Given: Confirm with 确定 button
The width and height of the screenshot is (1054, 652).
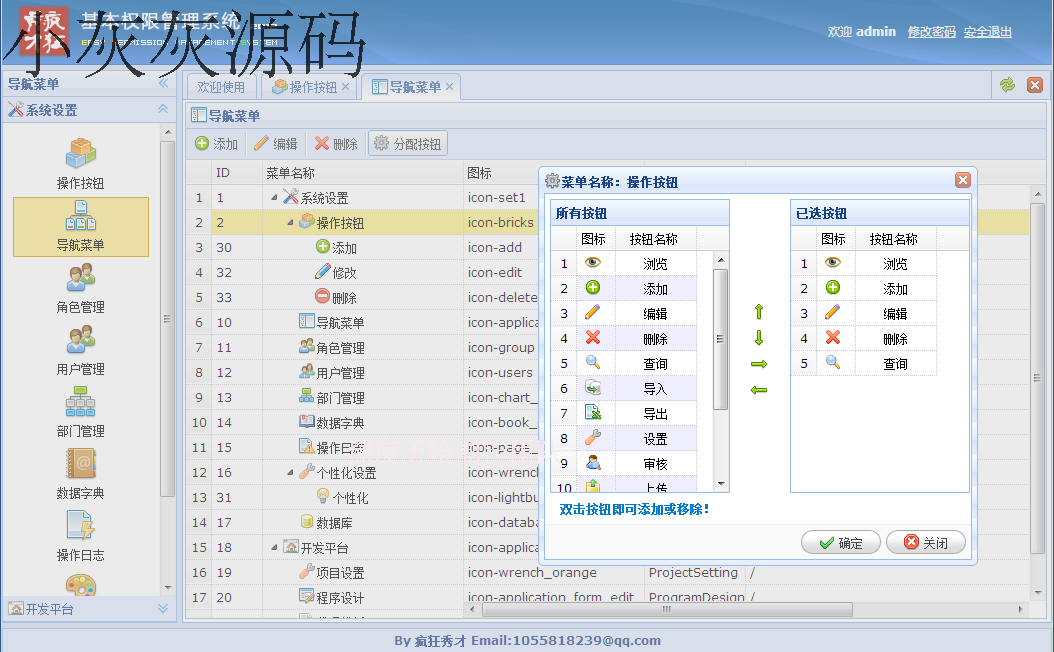Looking at the screenshot, I should pos(841,542).
